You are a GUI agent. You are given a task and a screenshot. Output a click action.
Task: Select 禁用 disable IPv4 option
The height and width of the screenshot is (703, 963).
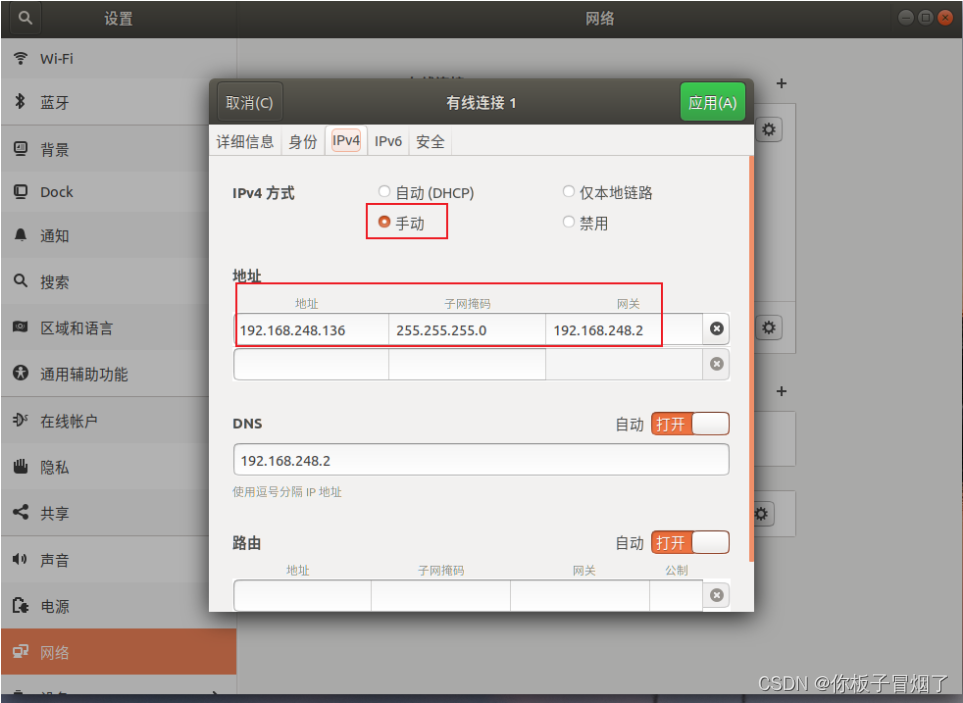585,223
